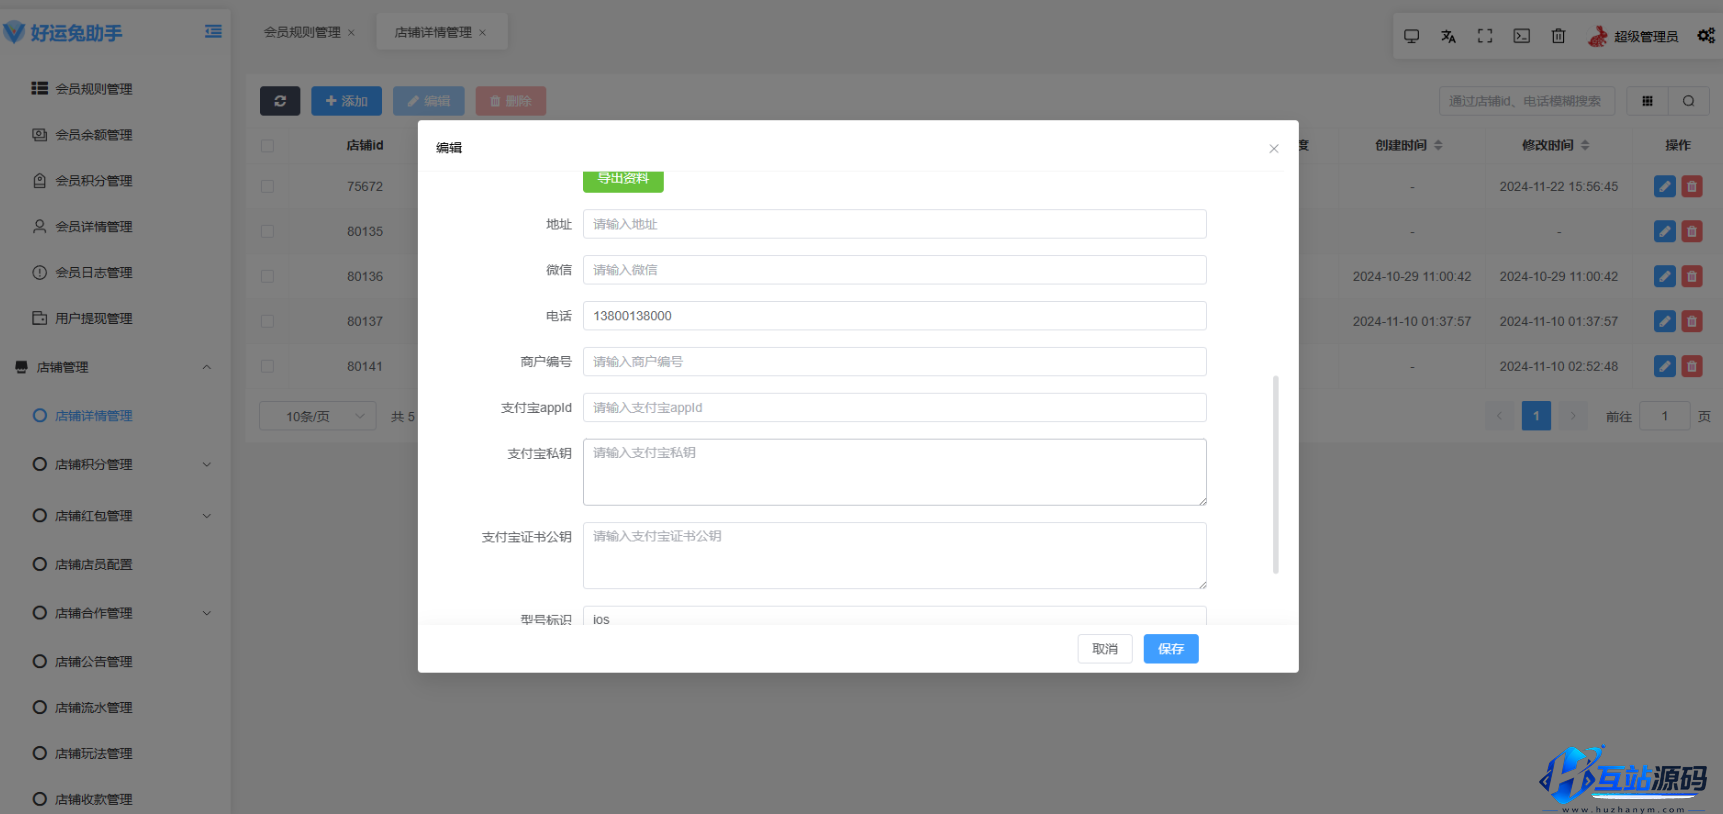Switch to 店铺详情管理 tab
Screen dimensions: 1723x814
click(x=433, y=32)
